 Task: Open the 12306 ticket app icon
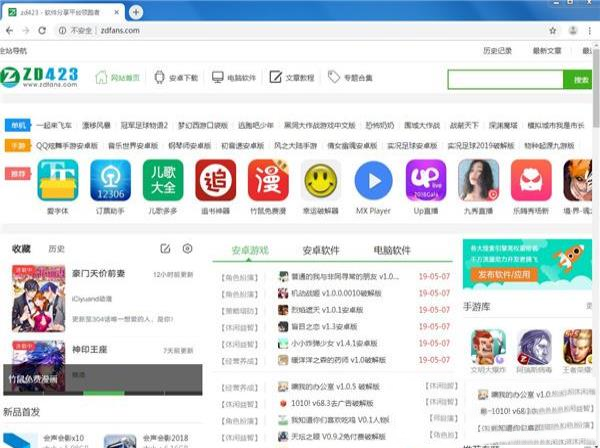click(111, 180)
